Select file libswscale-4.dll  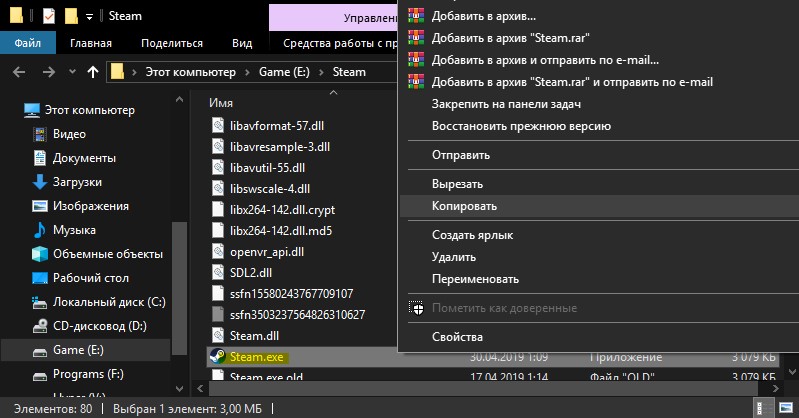270,189
